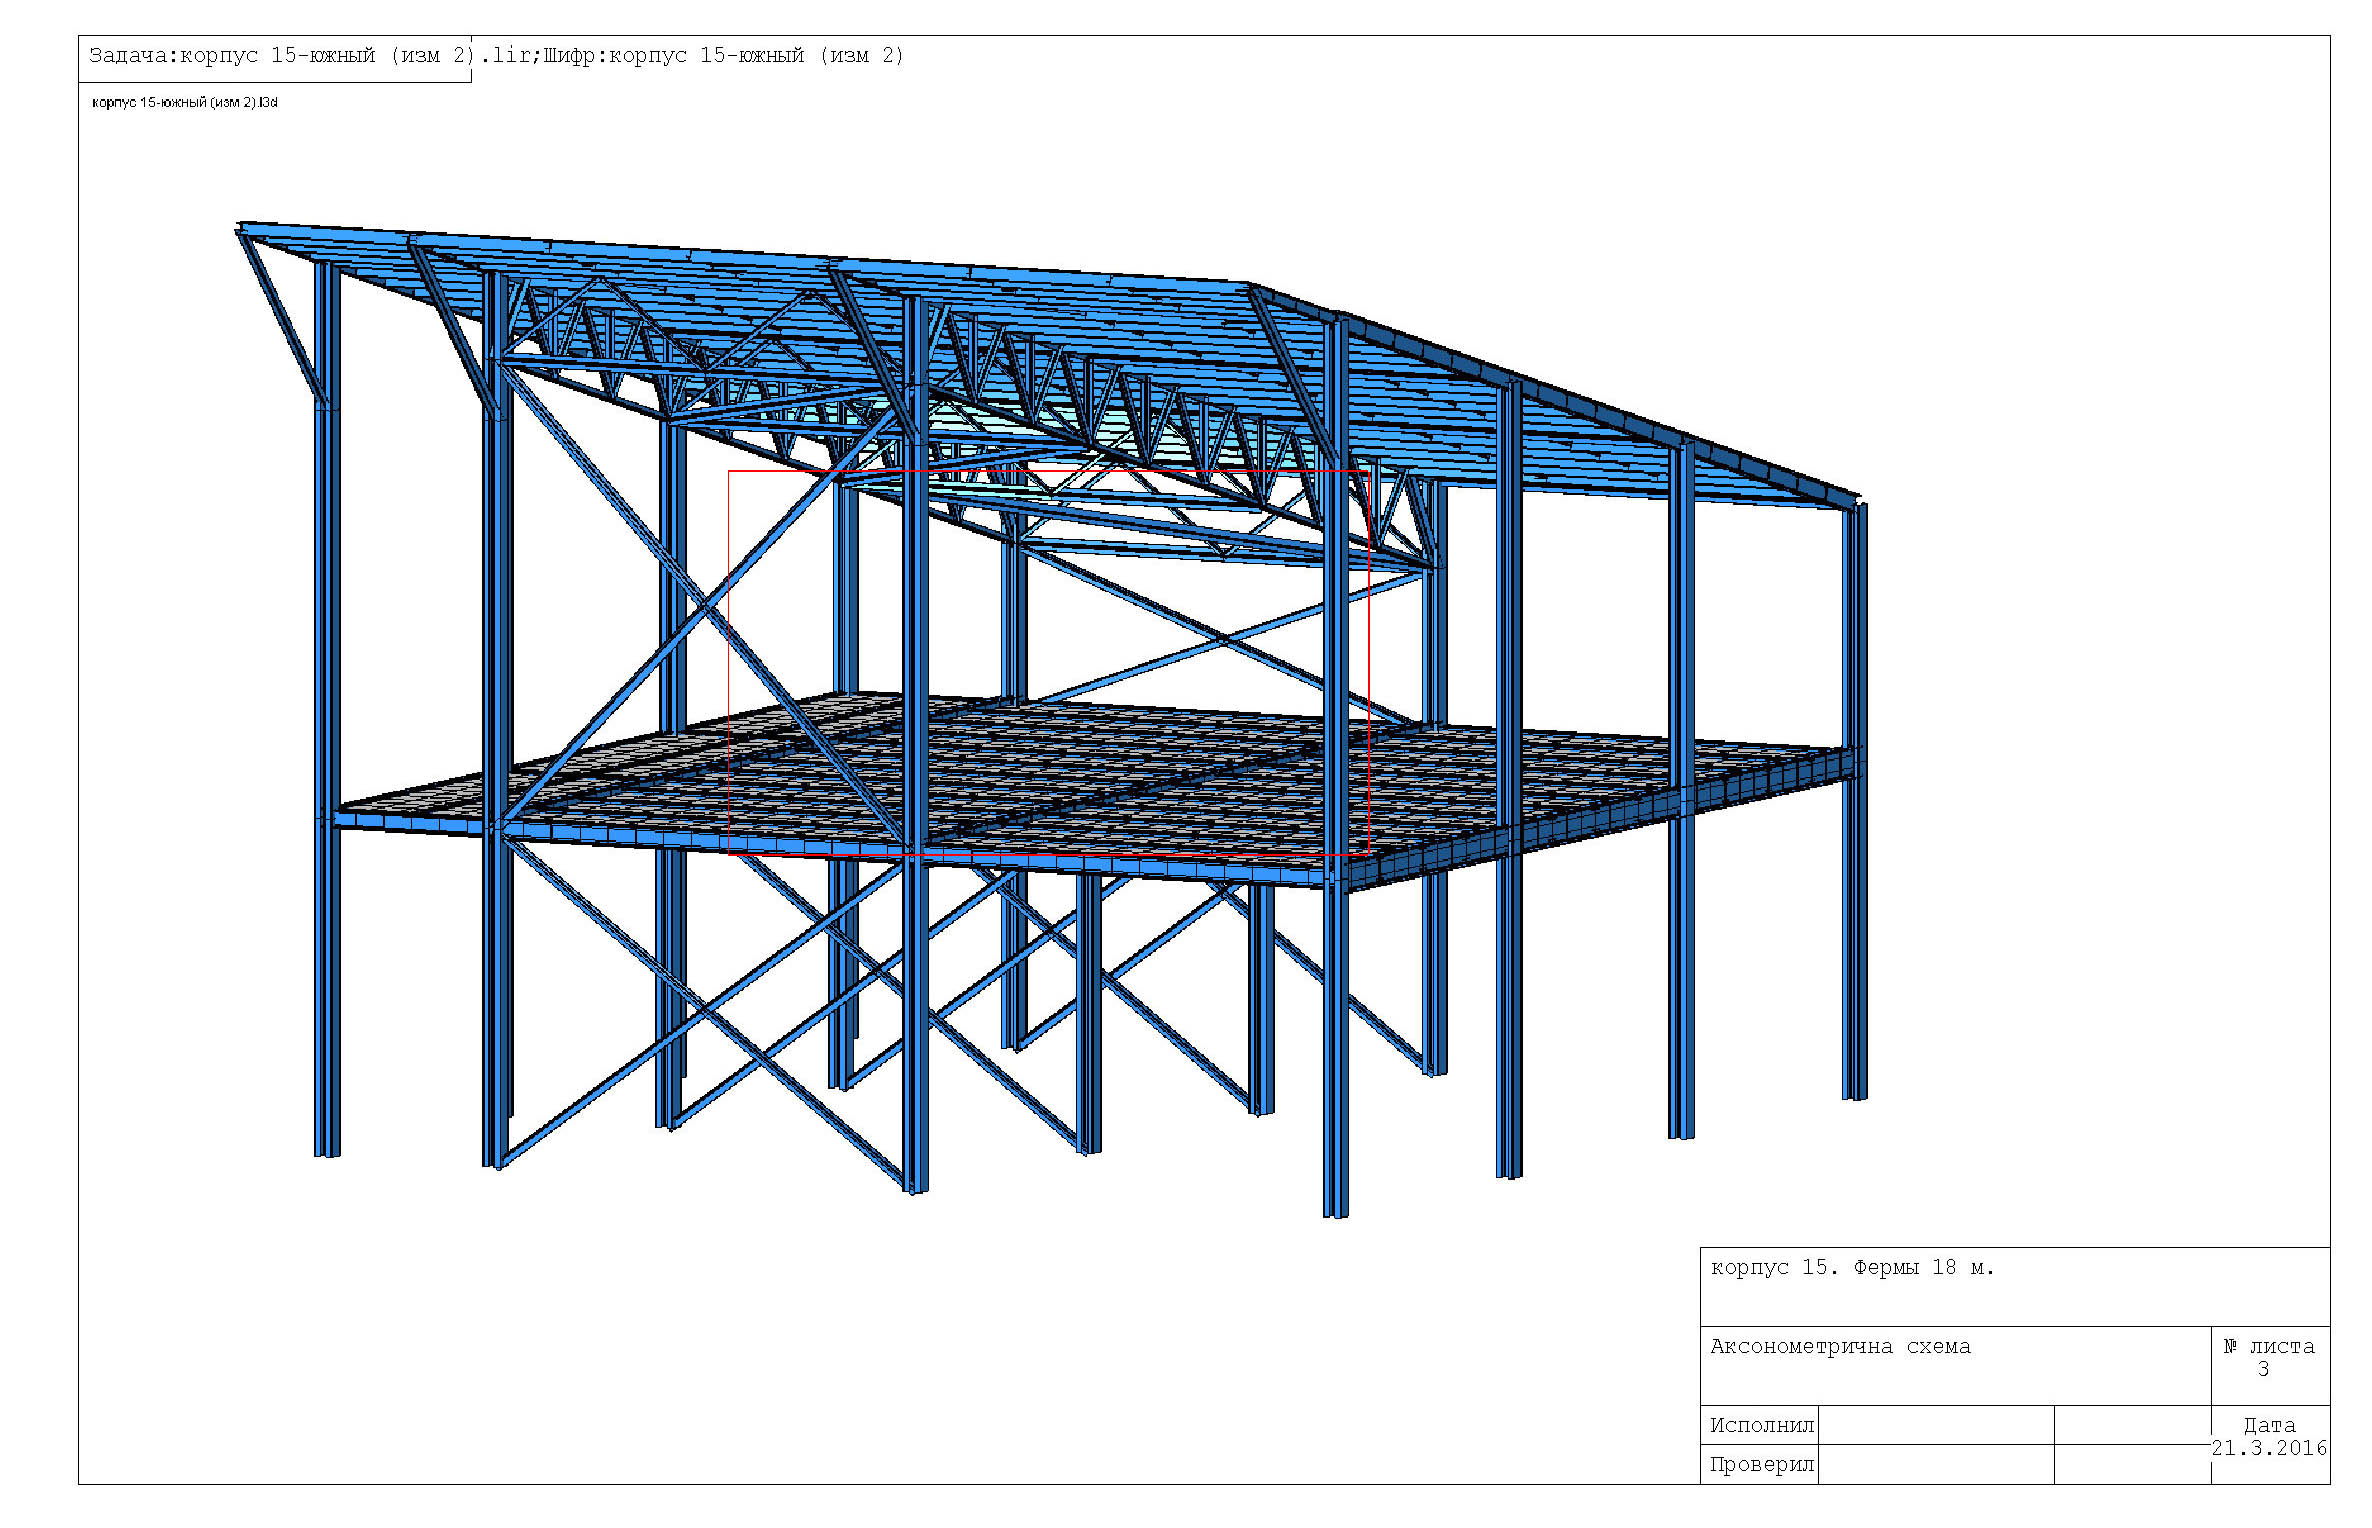
Task: Click the diagonal roof strut at far left
Action: (283, 317)
